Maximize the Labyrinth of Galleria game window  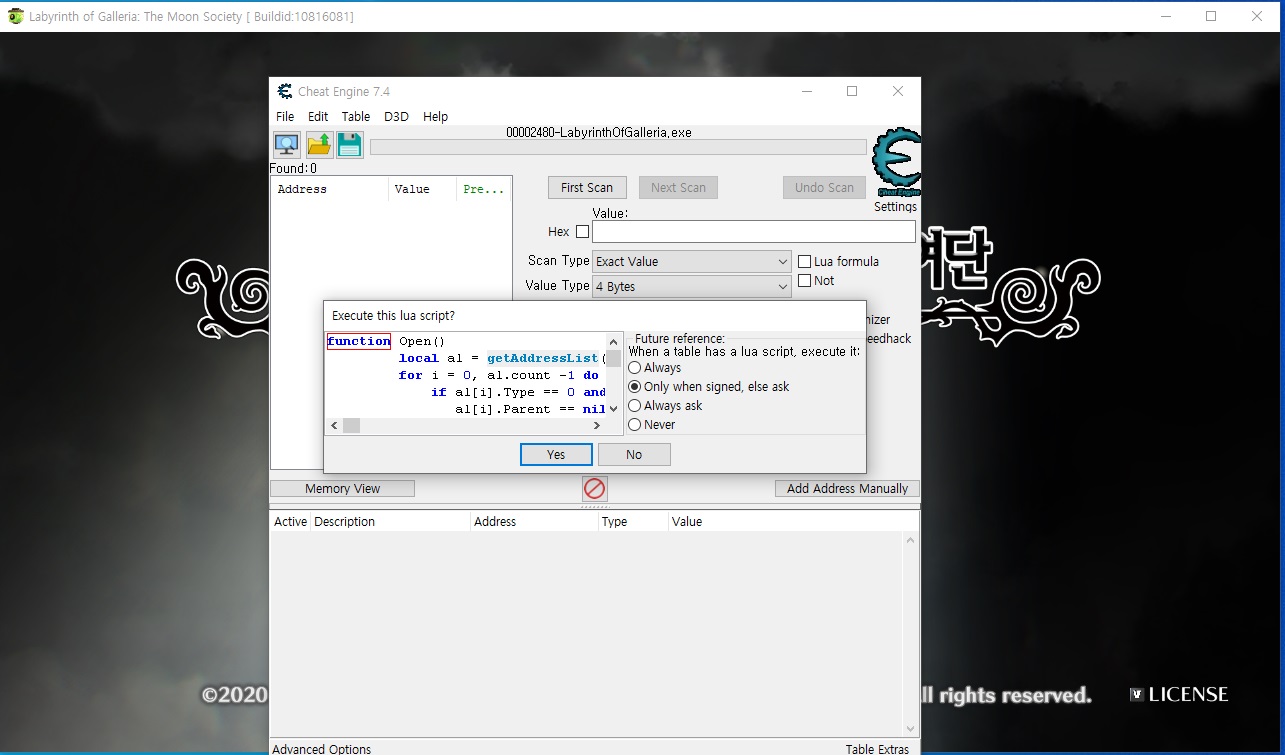pos(1211,16)
